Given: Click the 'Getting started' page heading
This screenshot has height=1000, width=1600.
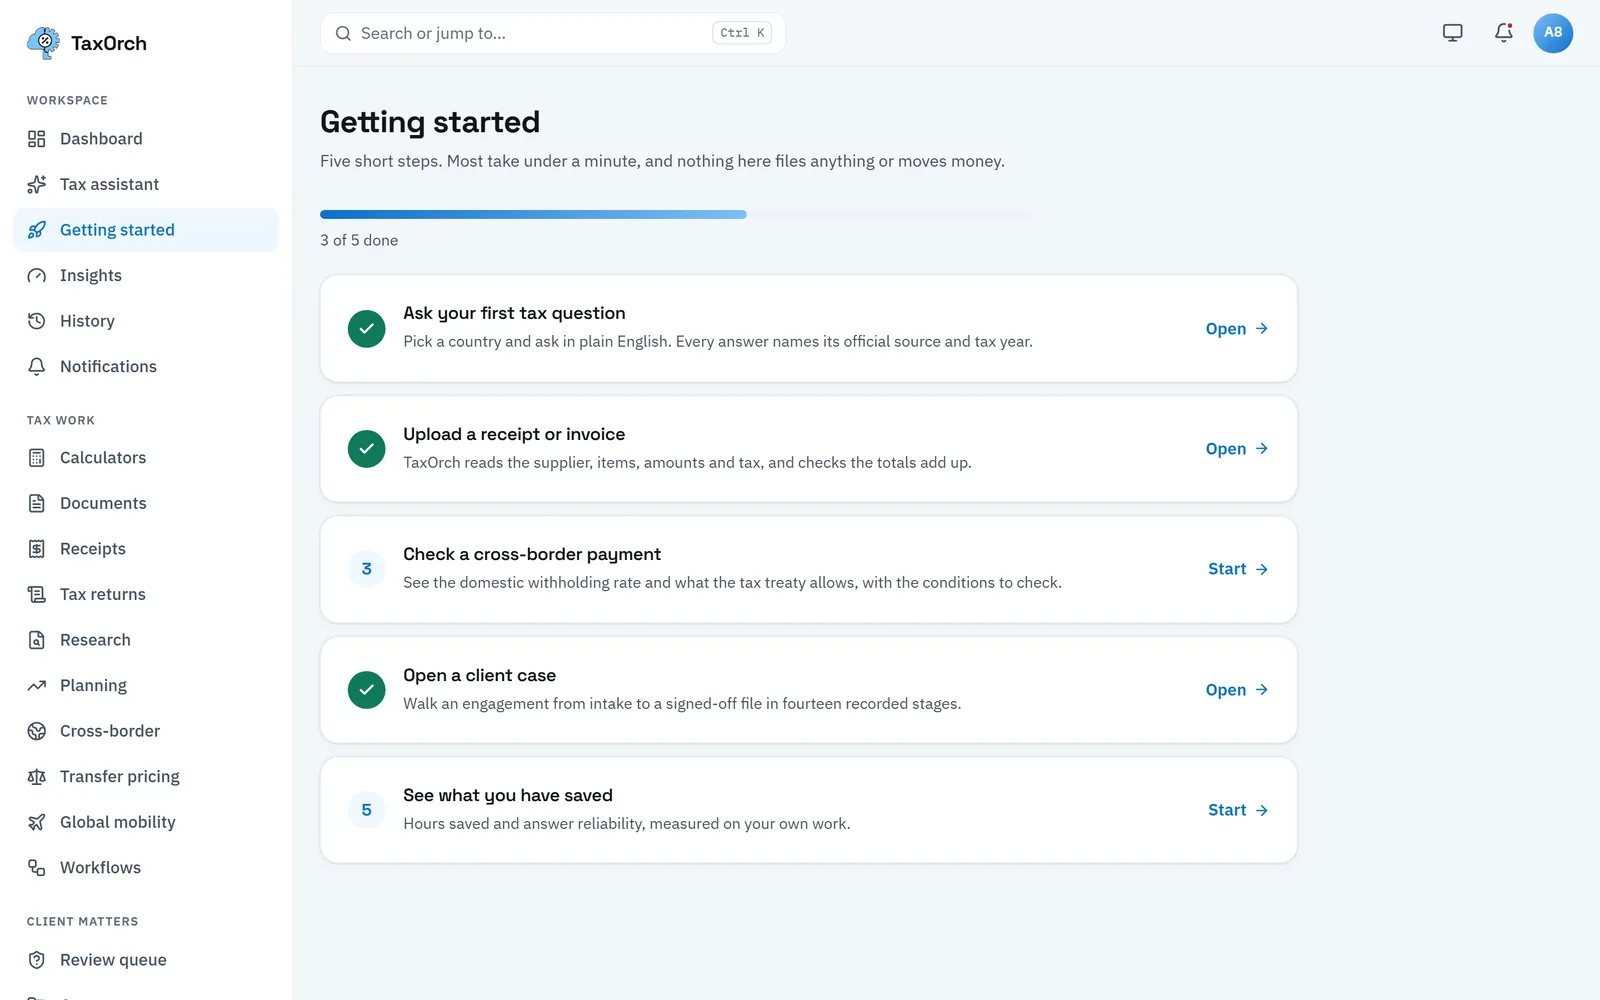Looking at the screenshot, I should 430,122.
